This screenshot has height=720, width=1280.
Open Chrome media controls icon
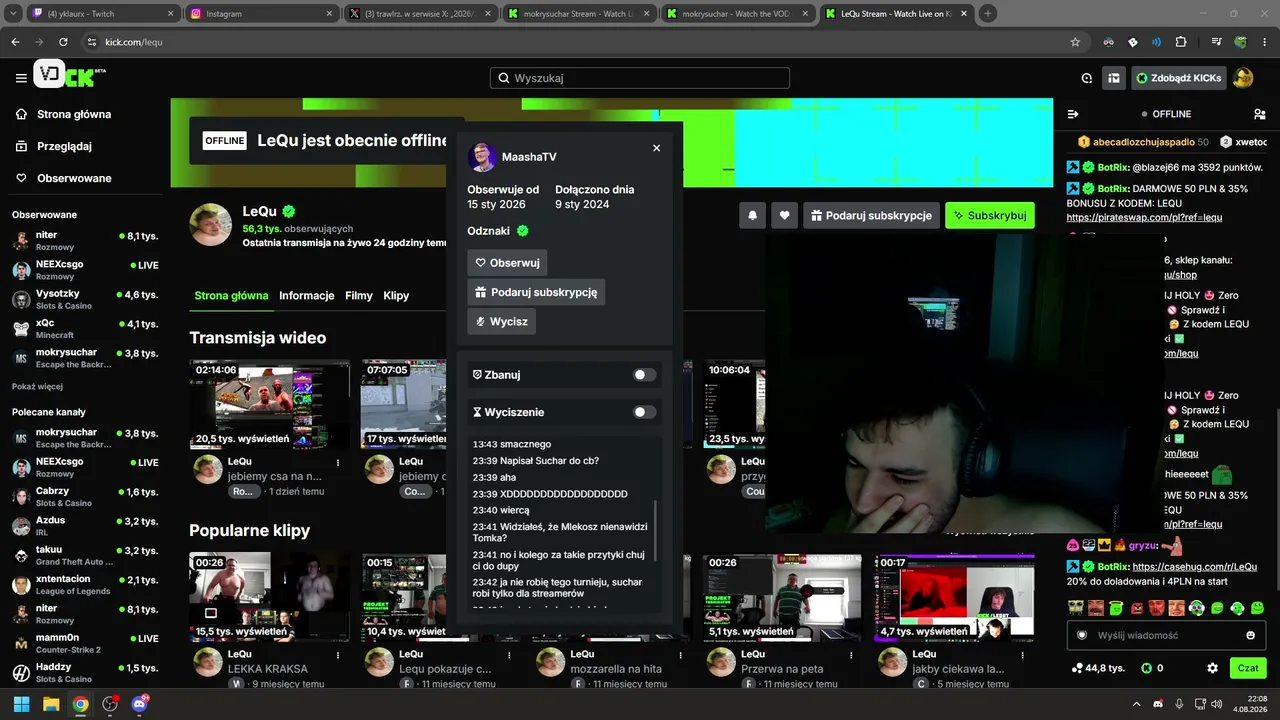tap(1216, 42)
